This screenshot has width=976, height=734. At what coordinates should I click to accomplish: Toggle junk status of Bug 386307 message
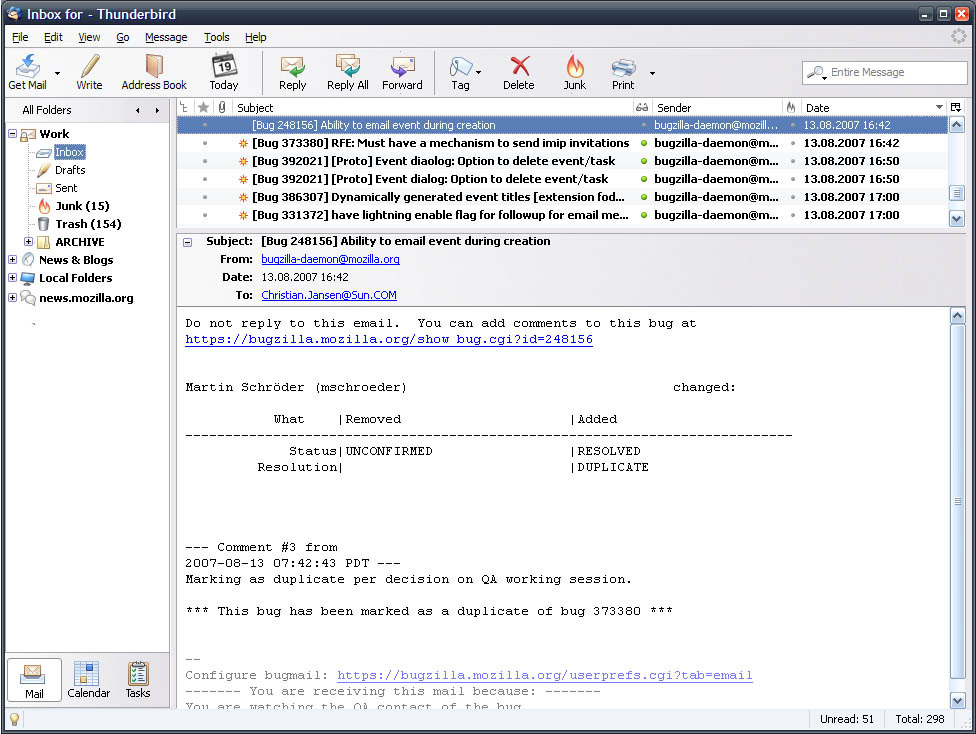[792, 197]
